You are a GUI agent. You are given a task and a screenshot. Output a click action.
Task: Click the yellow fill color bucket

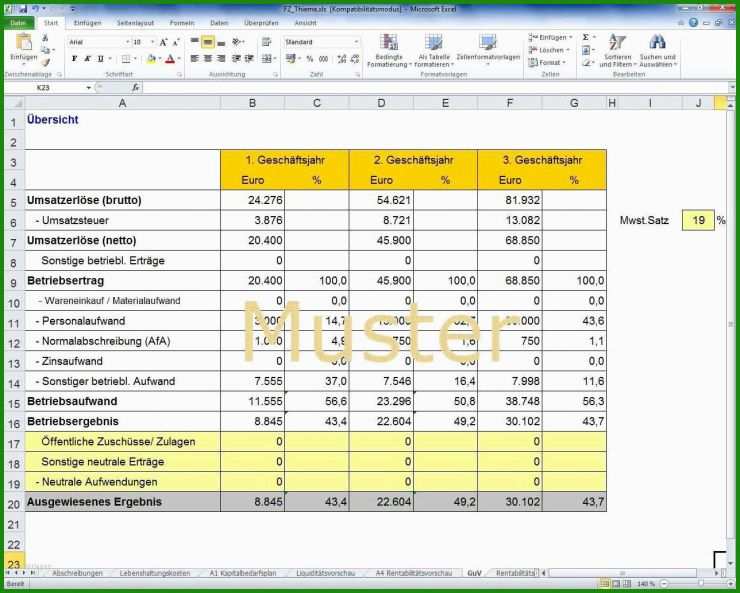(x=151, y=58)
